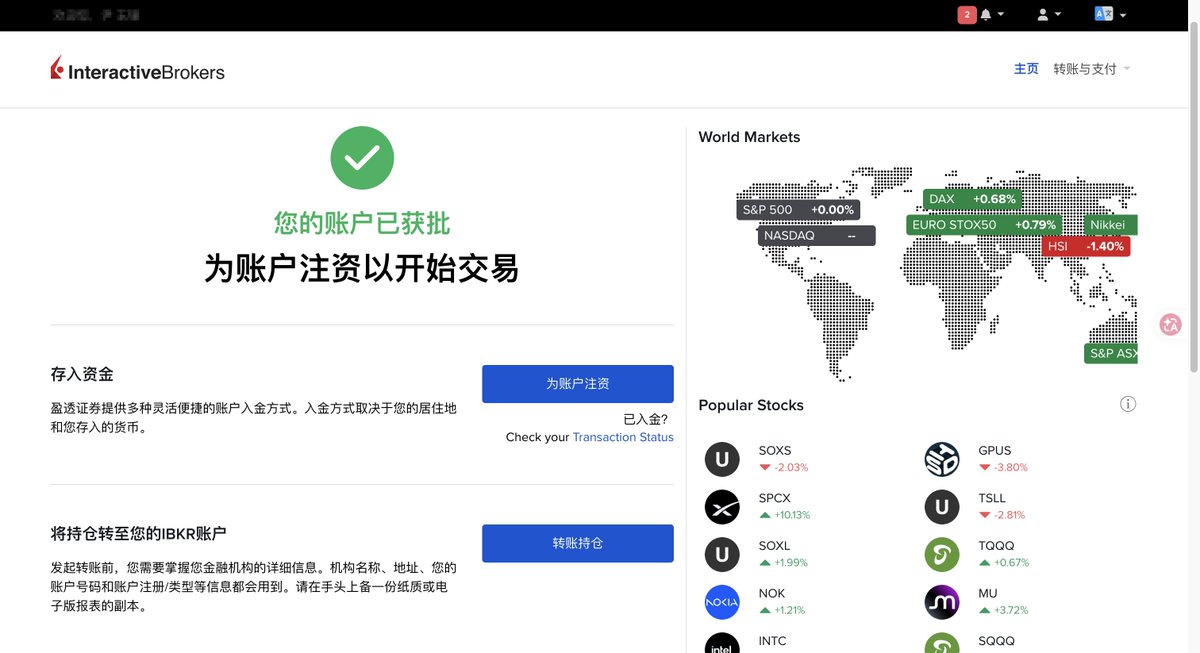Click the page vertical scrollbar
Image resolution: width=1200 pixels, height=653 pixels.
pos(1193,200)
